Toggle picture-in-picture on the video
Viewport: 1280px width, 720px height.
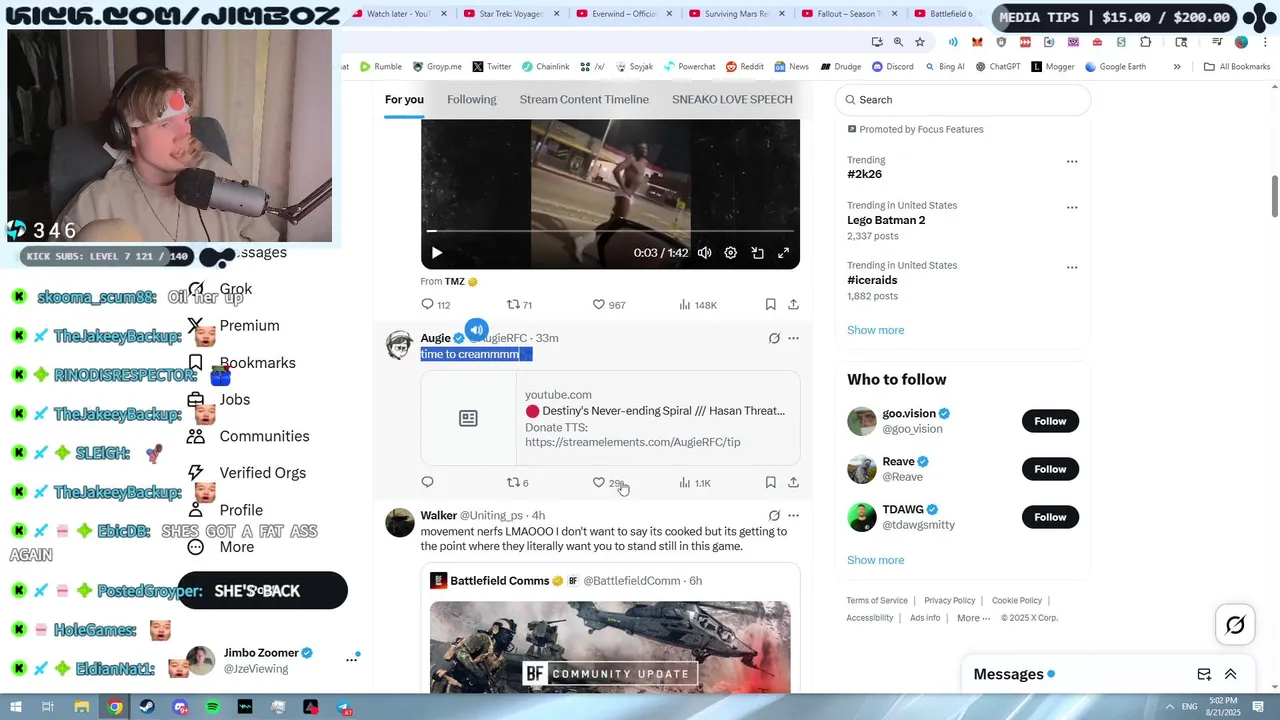757,253
